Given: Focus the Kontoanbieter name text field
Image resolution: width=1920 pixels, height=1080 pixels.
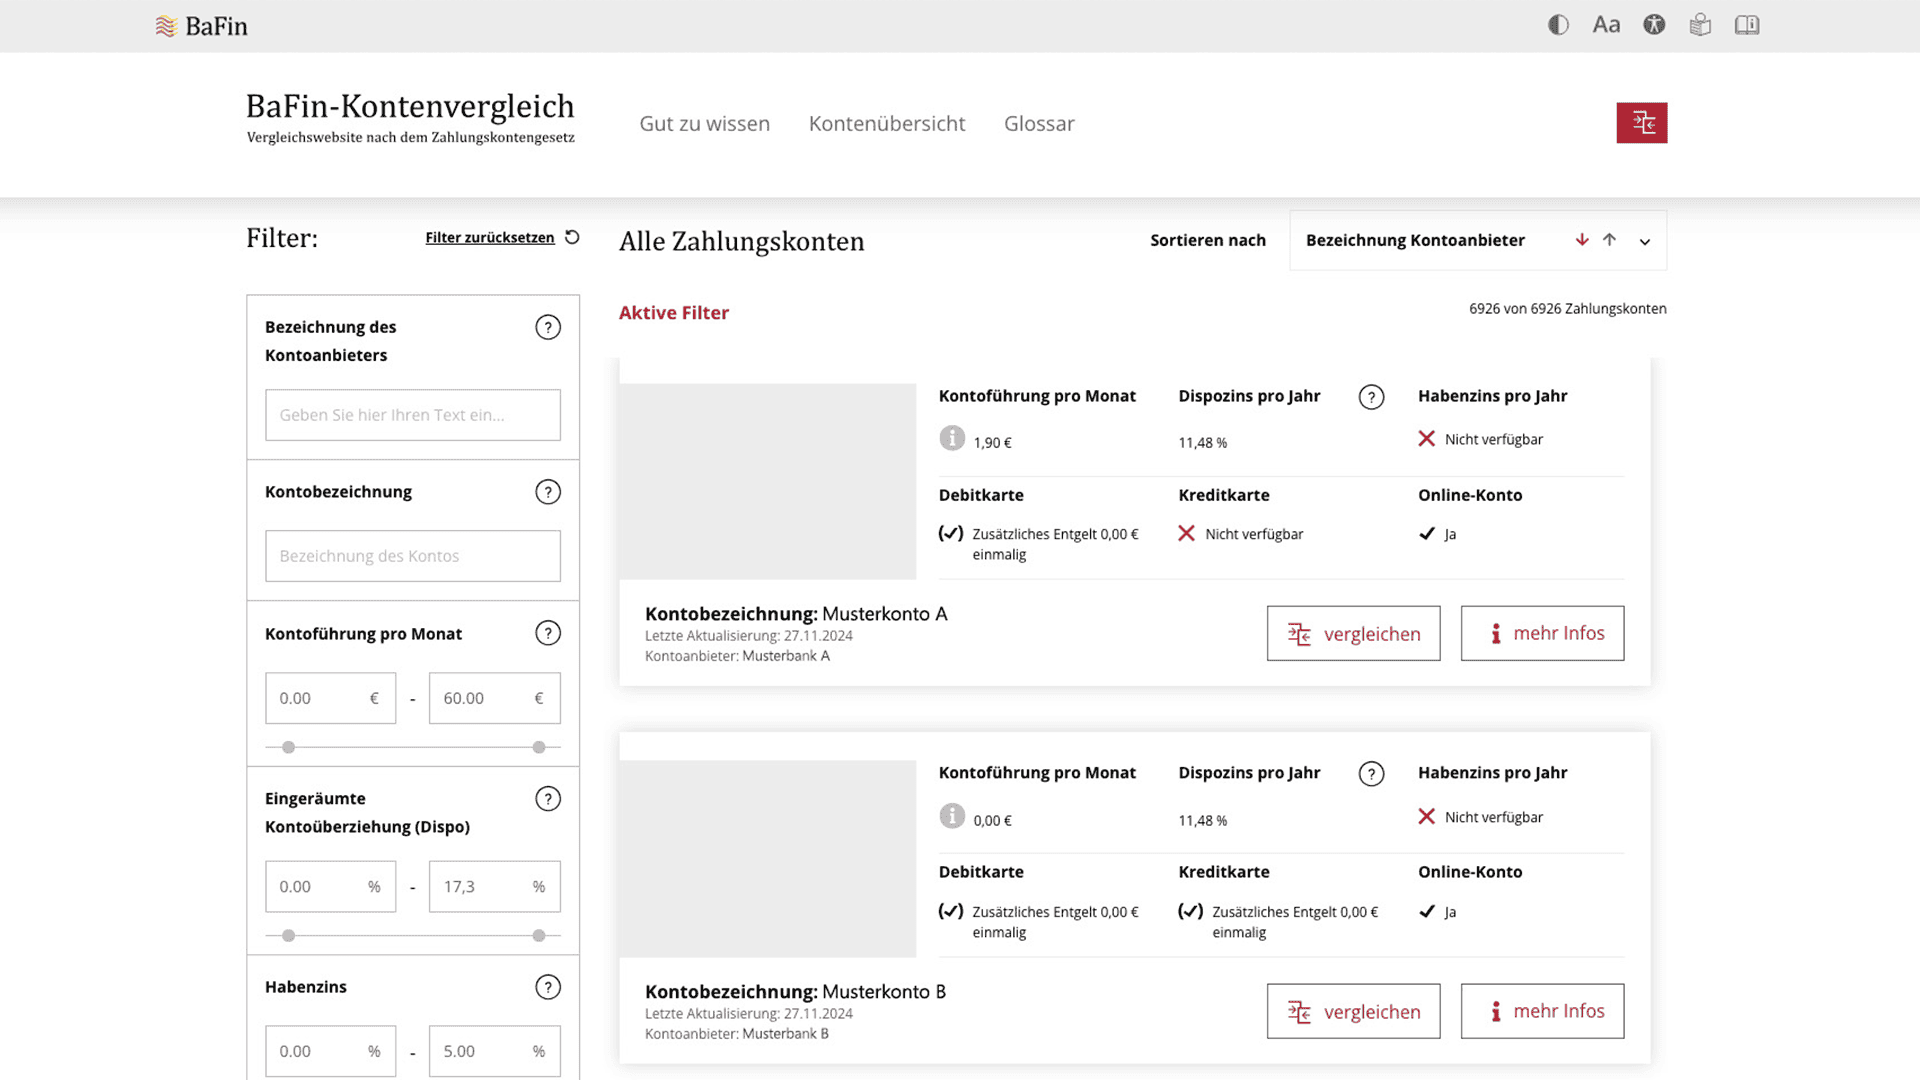Looking at the screenshot, I should (x=413, y=415).
